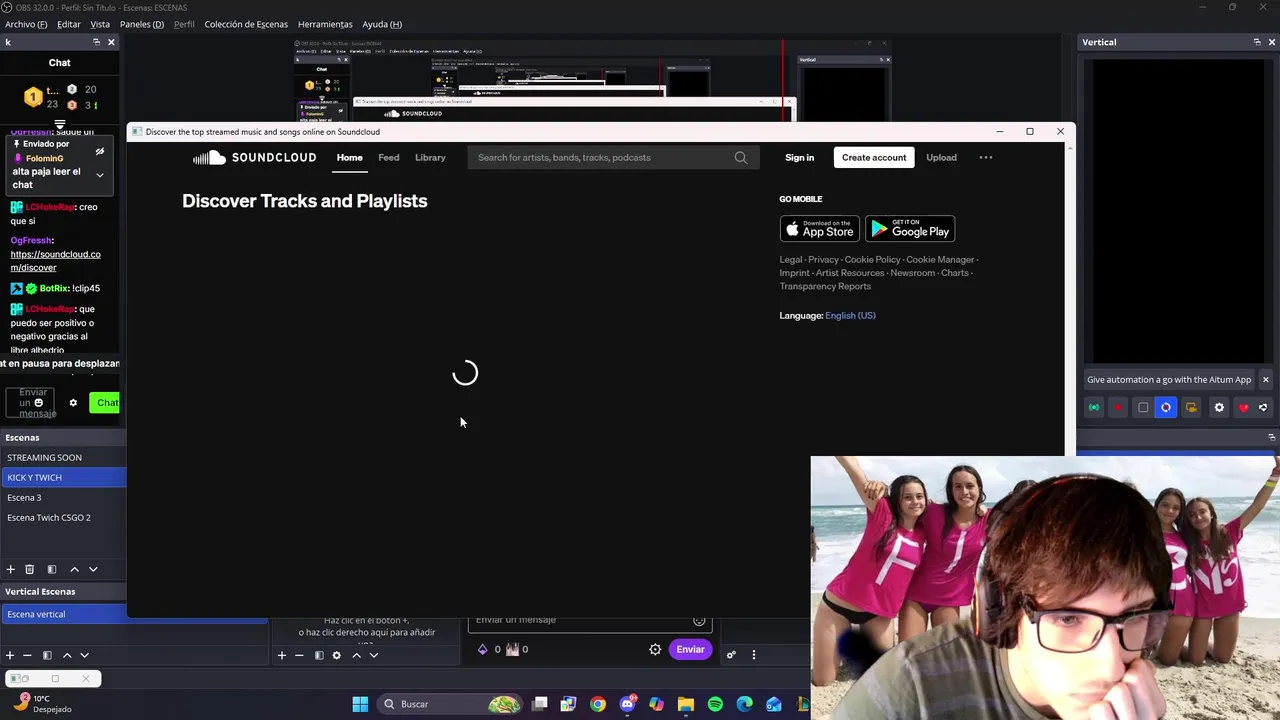Switch to SoundCloud Library tab
Screen dimensions: 1280x720
[430, 157]
